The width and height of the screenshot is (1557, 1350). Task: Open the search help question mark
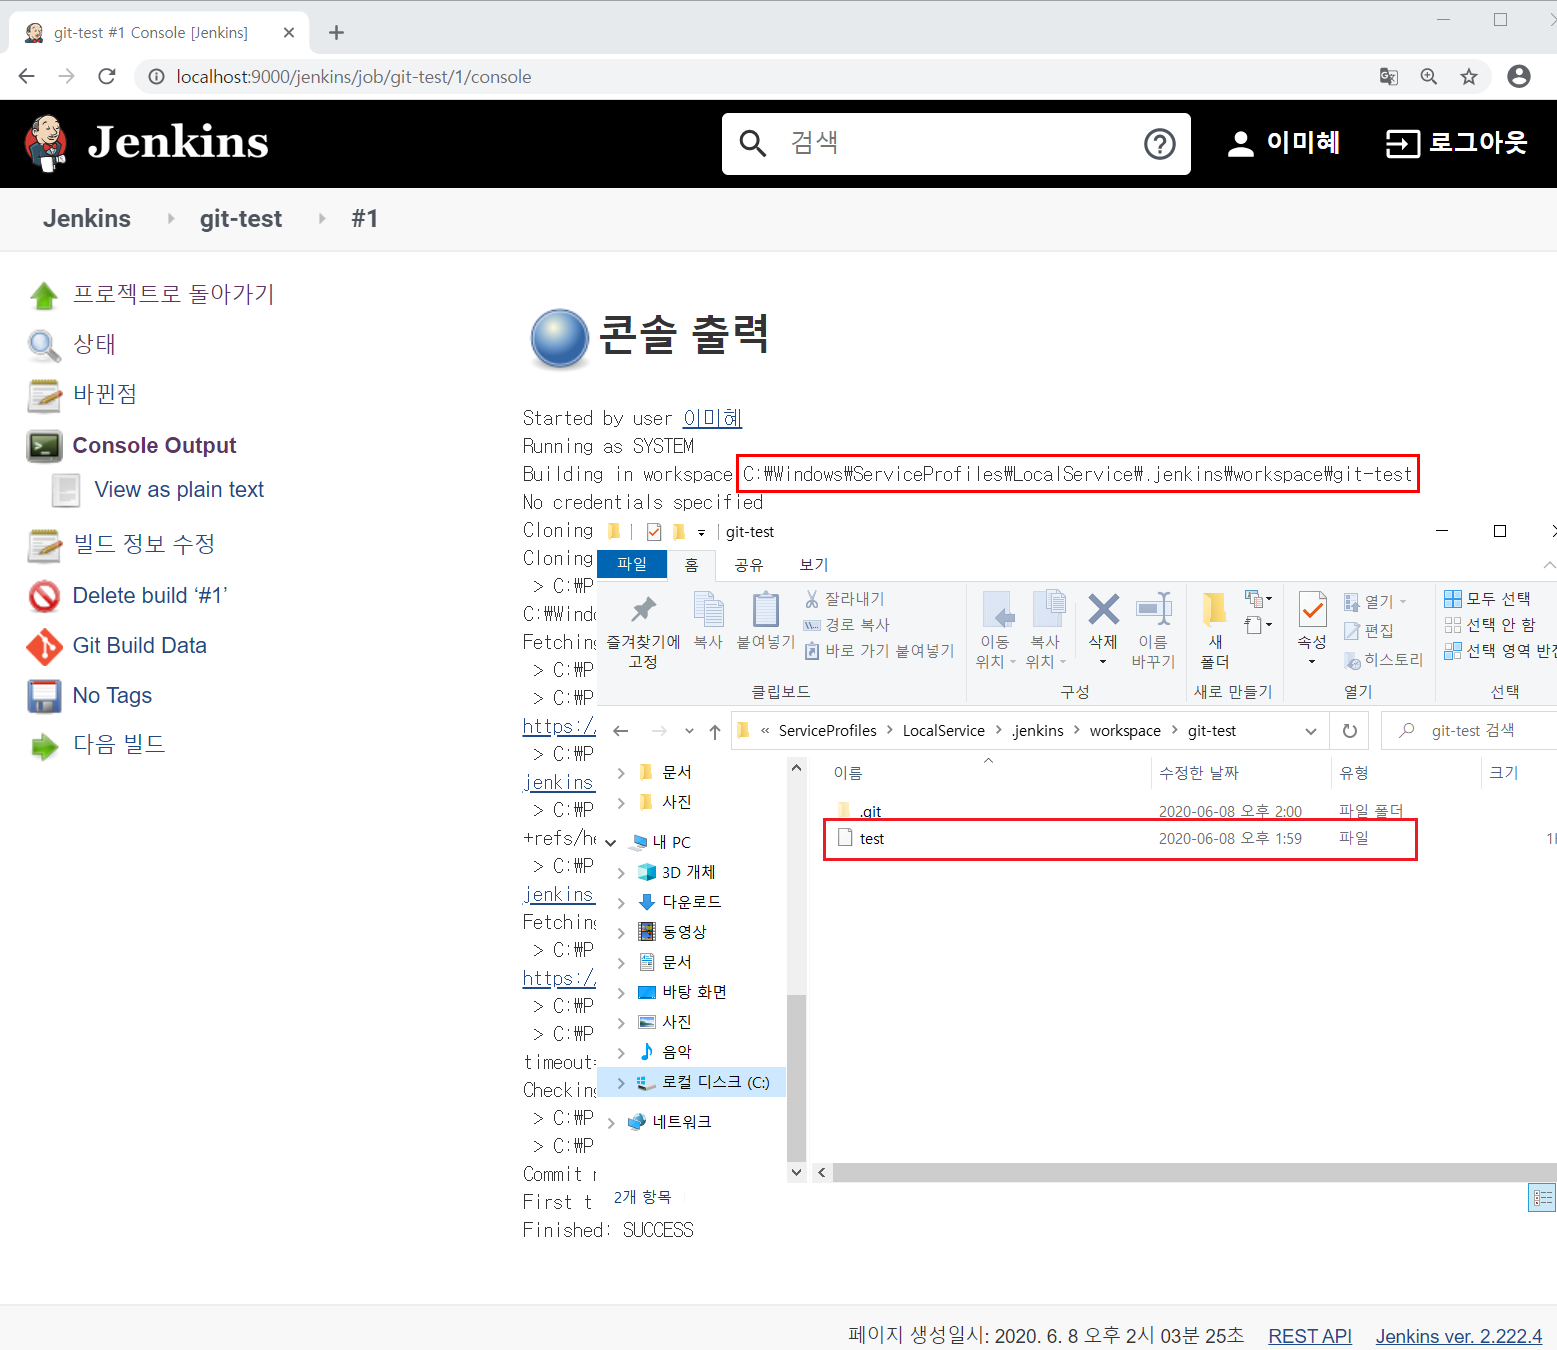point(1159,144)
